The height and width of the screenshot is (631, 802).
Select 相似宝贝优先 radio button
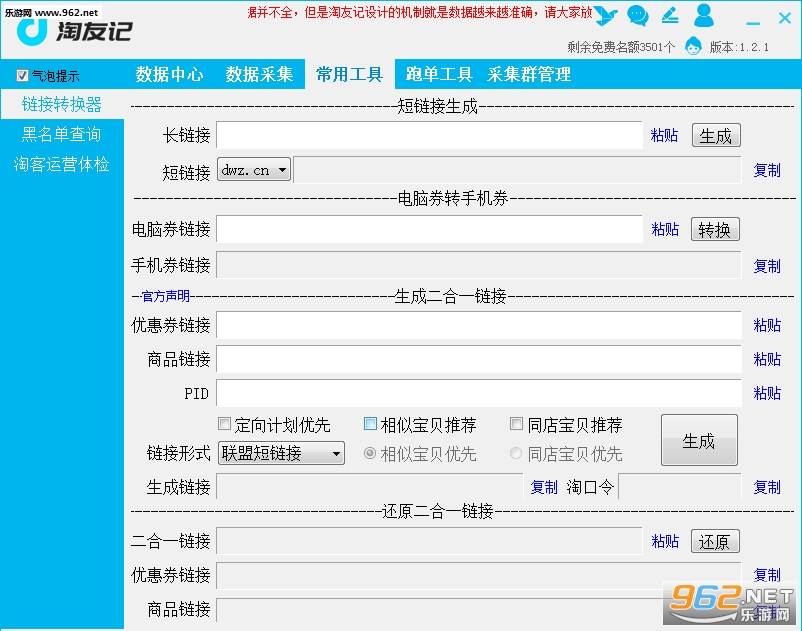(x=369, y=453)
